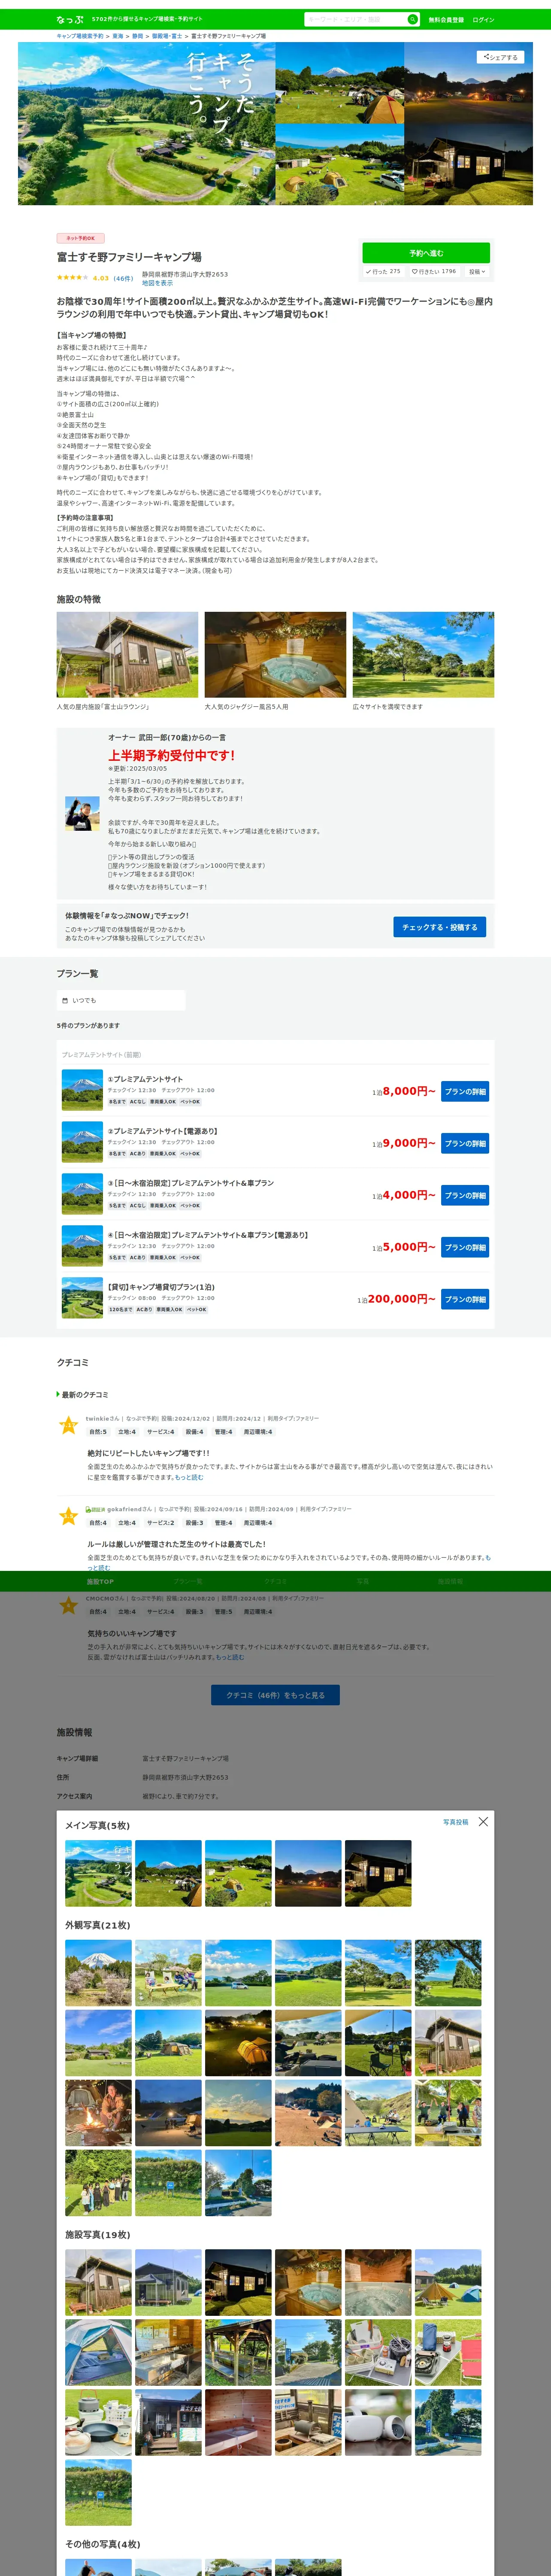Open the ジャグジー風呂 facility photo
The image size is (551, 2576).
(275, 655)
